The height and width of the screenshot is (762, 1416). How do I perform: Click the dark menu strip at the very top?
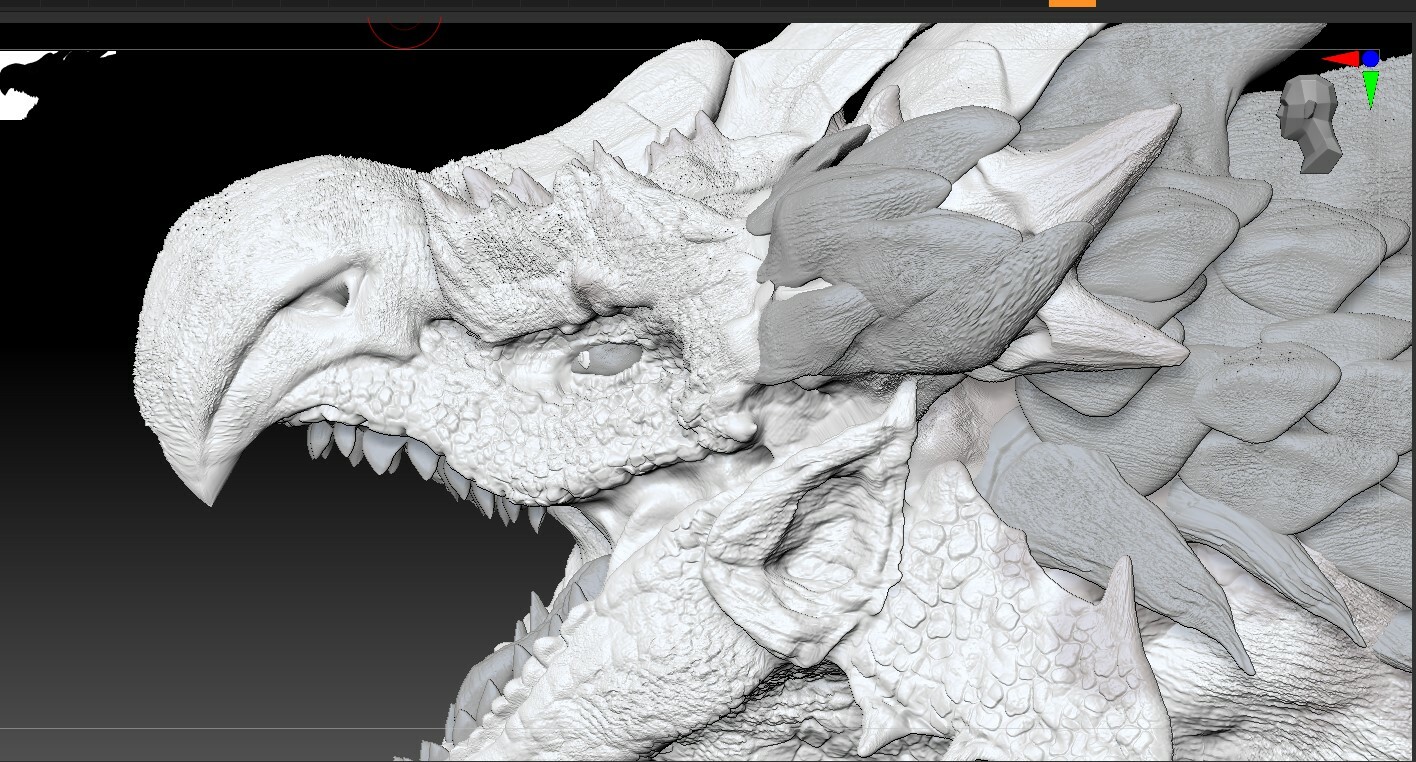(x=700, y=3)
